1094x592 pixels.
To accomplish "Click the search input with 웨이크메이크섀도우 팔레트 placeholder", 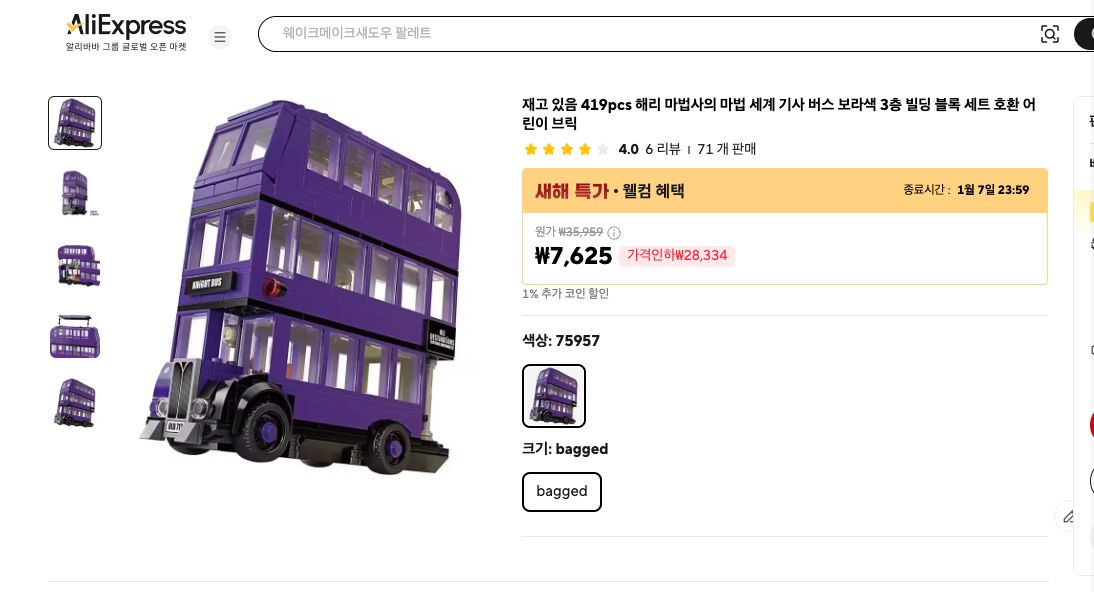I will 650,33.
